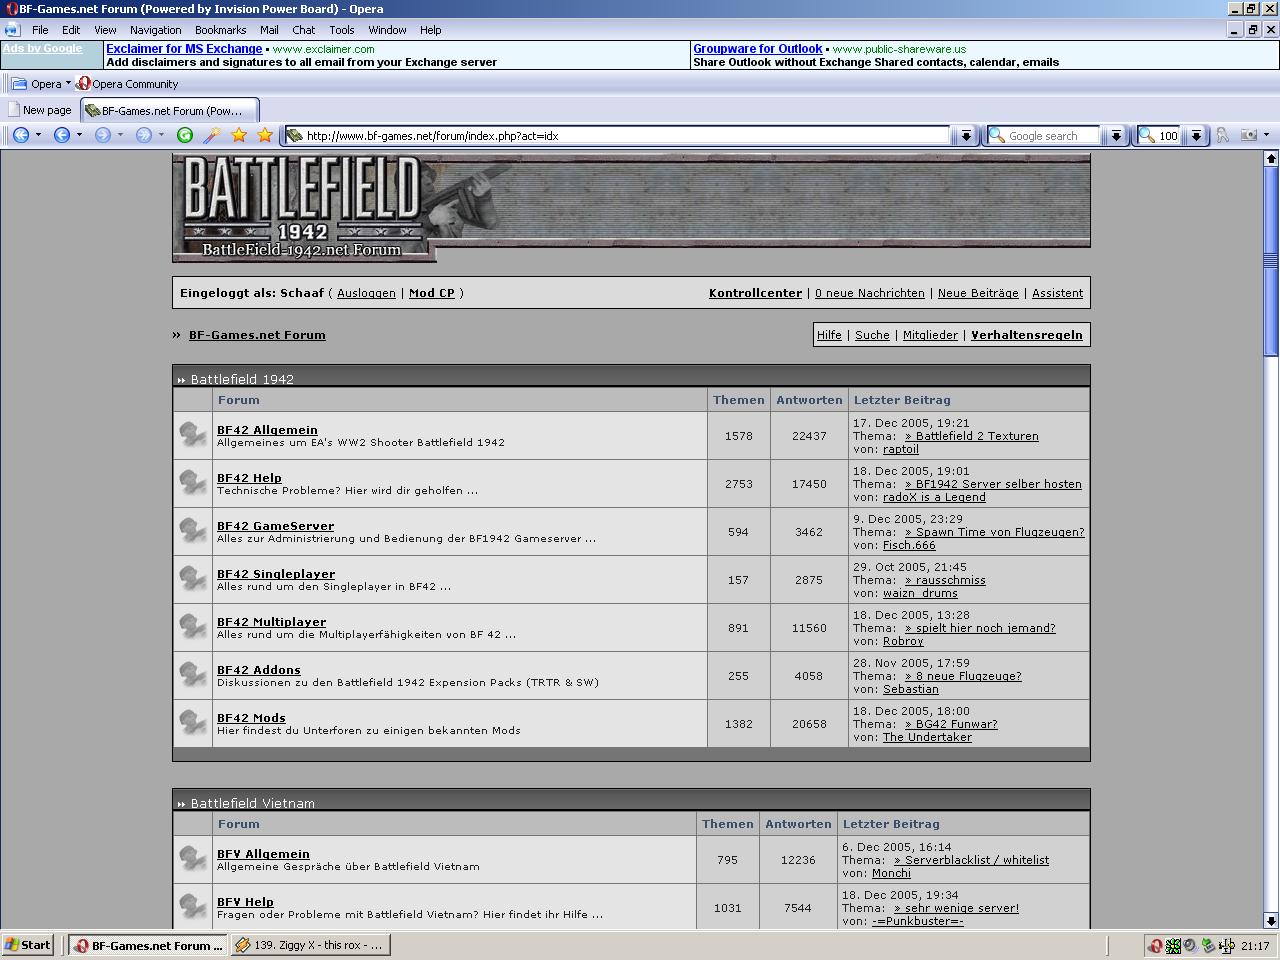Click the rewind navigation button
Screen dimensions: 1280x960
click(x=20, y=135)
